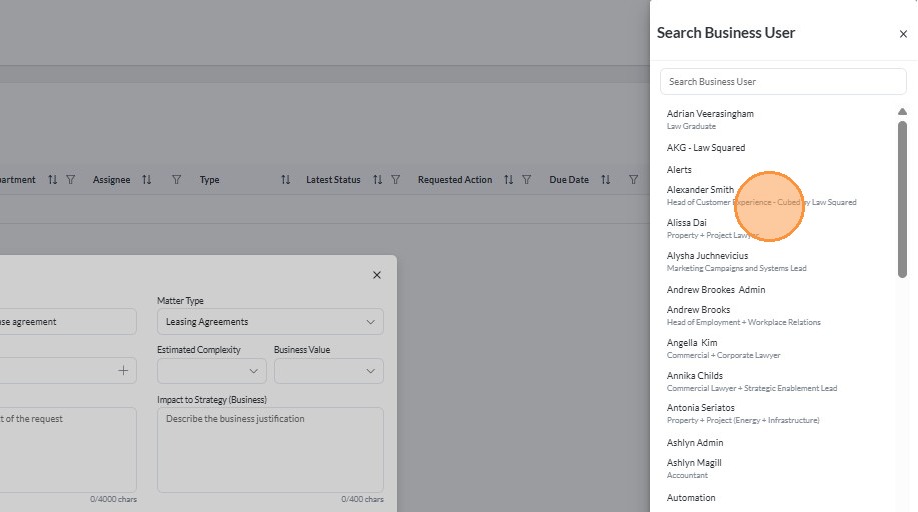Screen dimensions: 918x512
Task: Expand the Estimated Complexity dropdown
Action: [212, 371]
